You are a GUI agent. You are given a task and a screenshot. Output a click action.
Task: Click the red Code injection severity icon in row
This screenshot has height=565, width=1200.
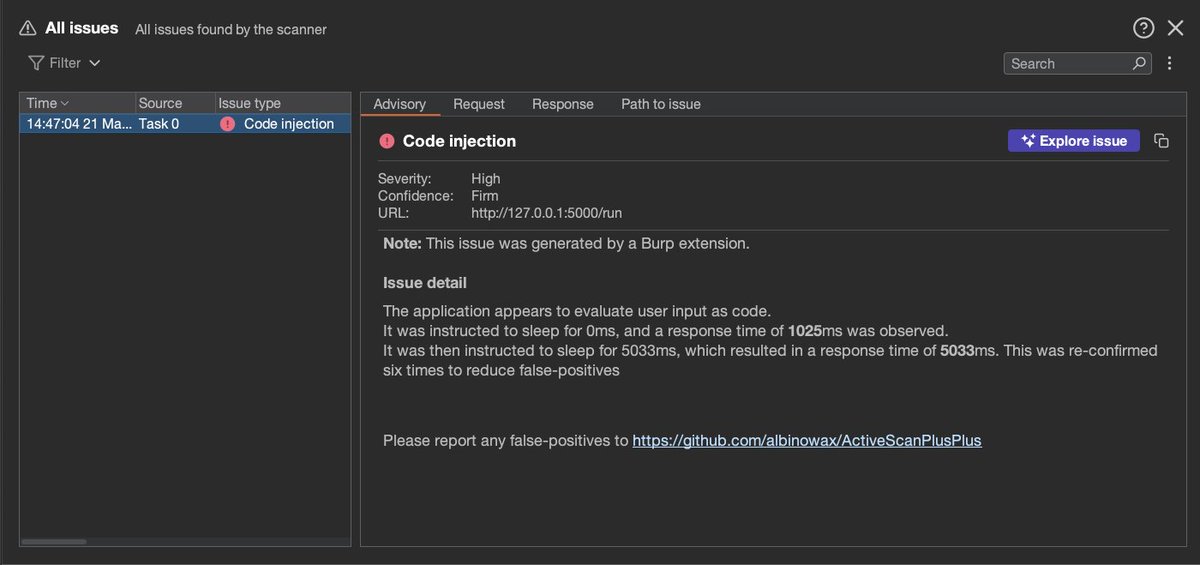pyautogui.click(x=227, y=124)
